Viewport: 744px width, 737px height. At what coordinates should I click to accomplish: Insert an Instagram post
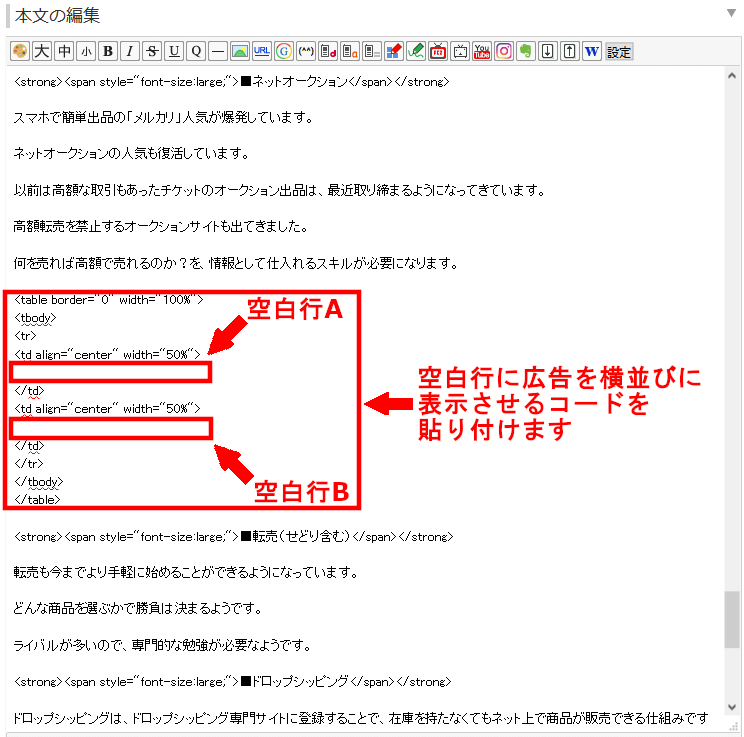[504, 51]
